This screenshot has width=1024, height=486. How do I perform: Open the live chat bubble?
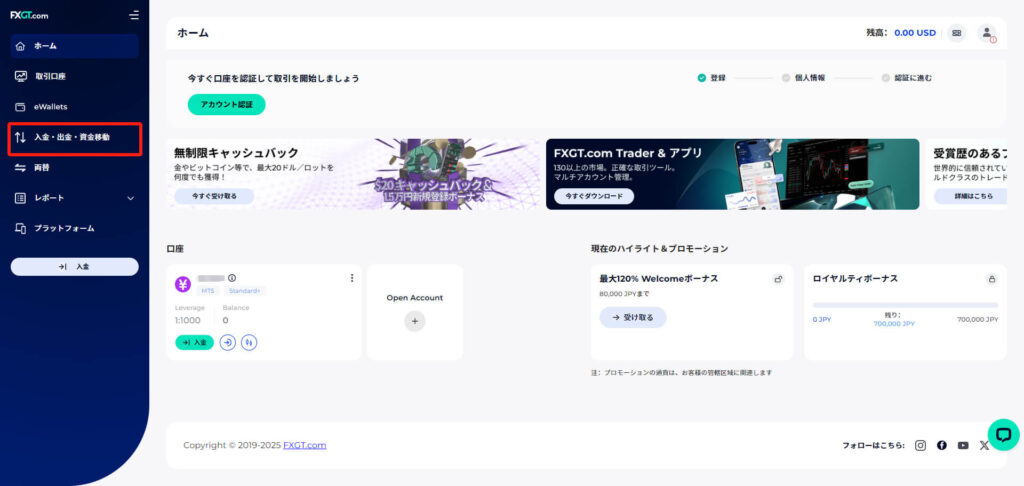tap(1003, 434)
